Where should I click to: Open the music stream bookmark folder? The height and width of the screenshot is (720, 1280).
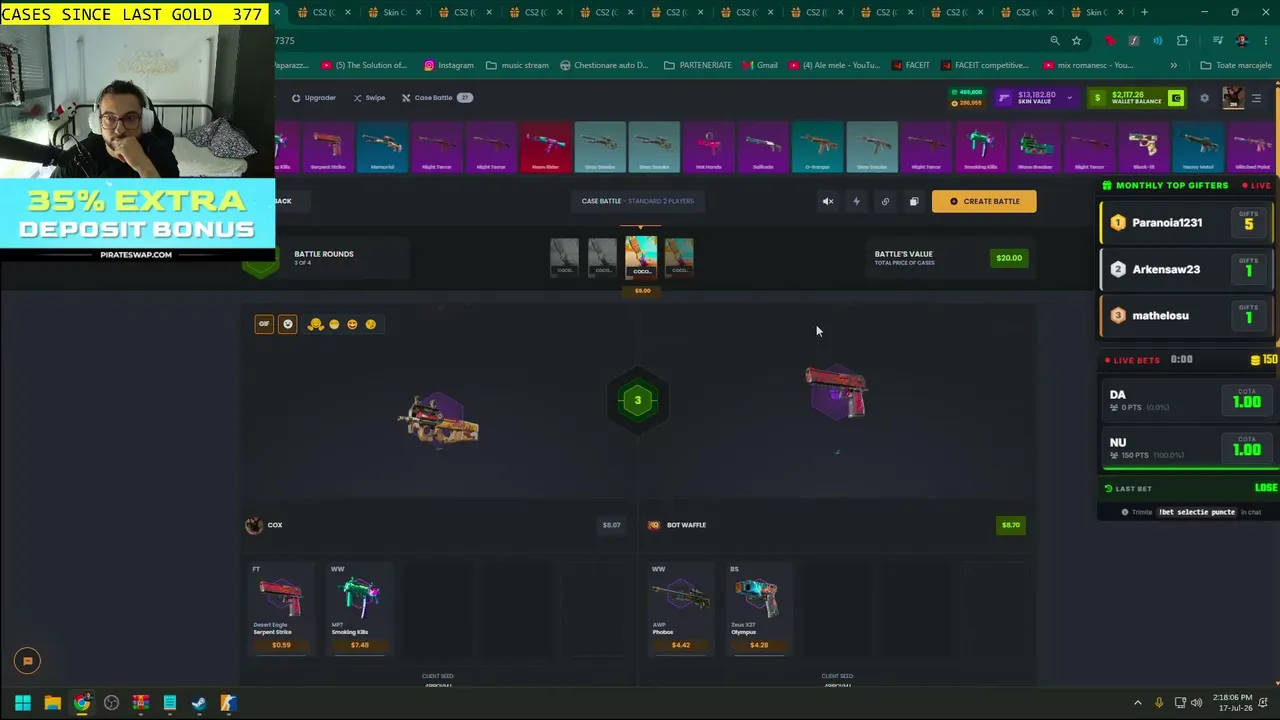517,65
